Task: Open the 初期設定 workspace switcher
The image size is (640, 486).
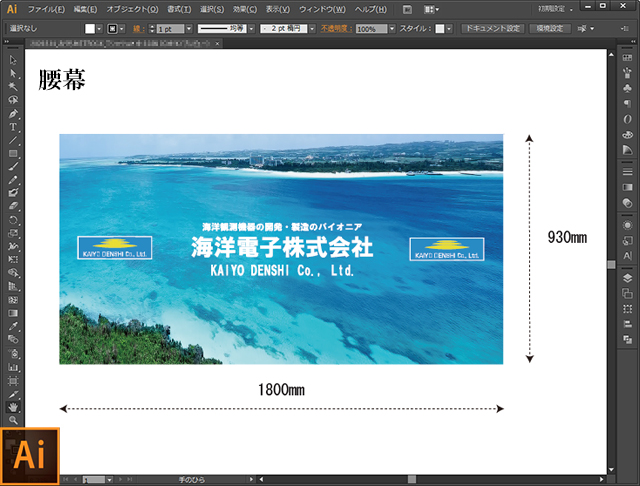Action: (x=555, y=9)
